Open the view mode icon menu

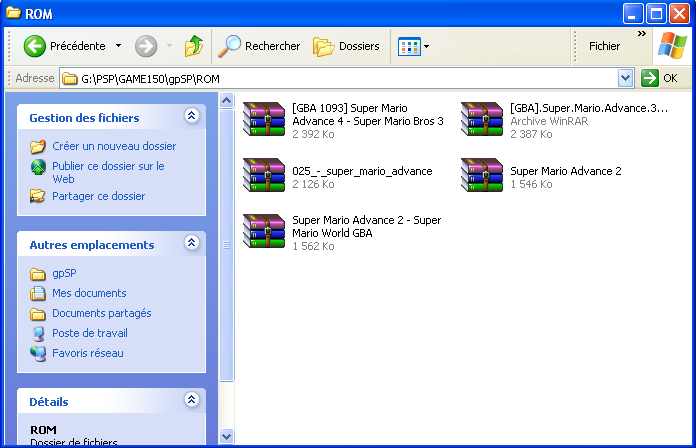[409, 46]
